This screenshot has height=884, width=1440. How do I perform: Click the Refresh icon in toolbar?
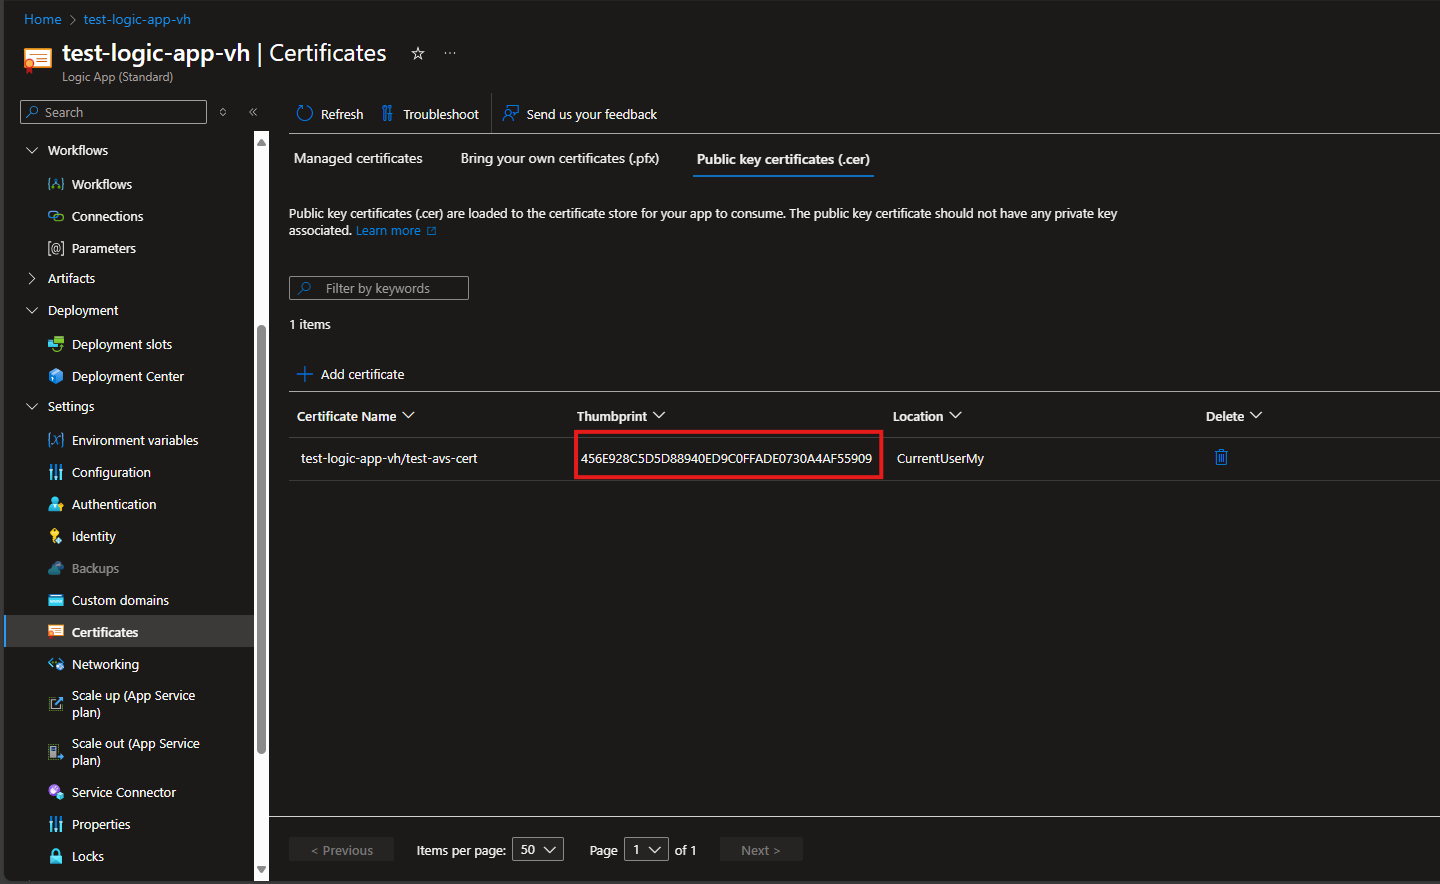tap(305, 114)
